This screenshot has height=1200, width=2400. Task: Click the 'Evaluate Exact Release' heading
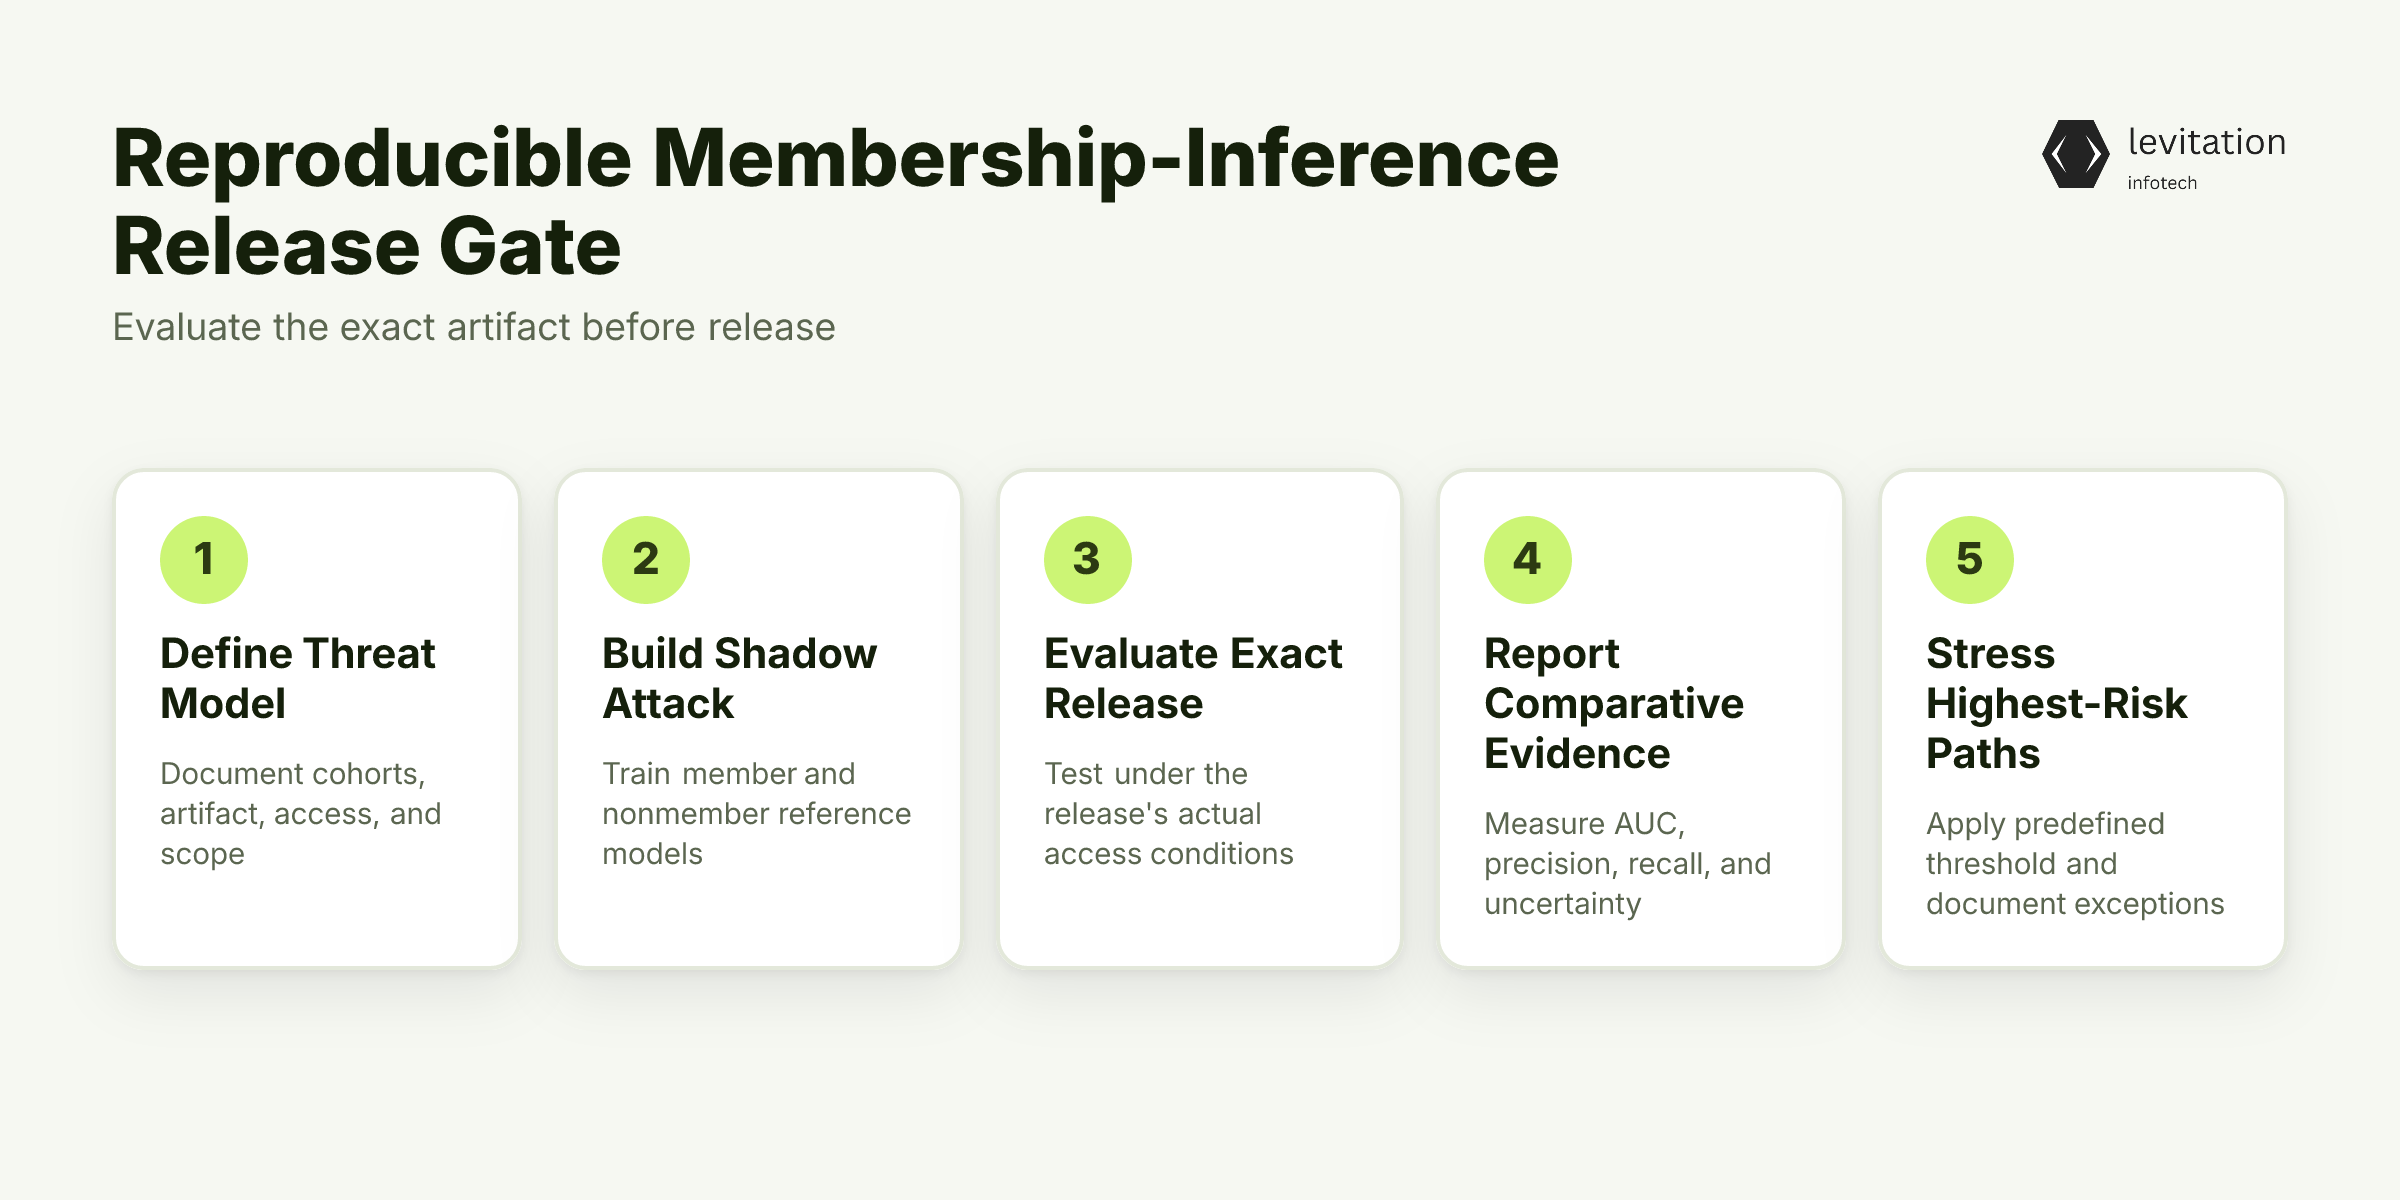pyautogui.click(x=1193, y=678)
